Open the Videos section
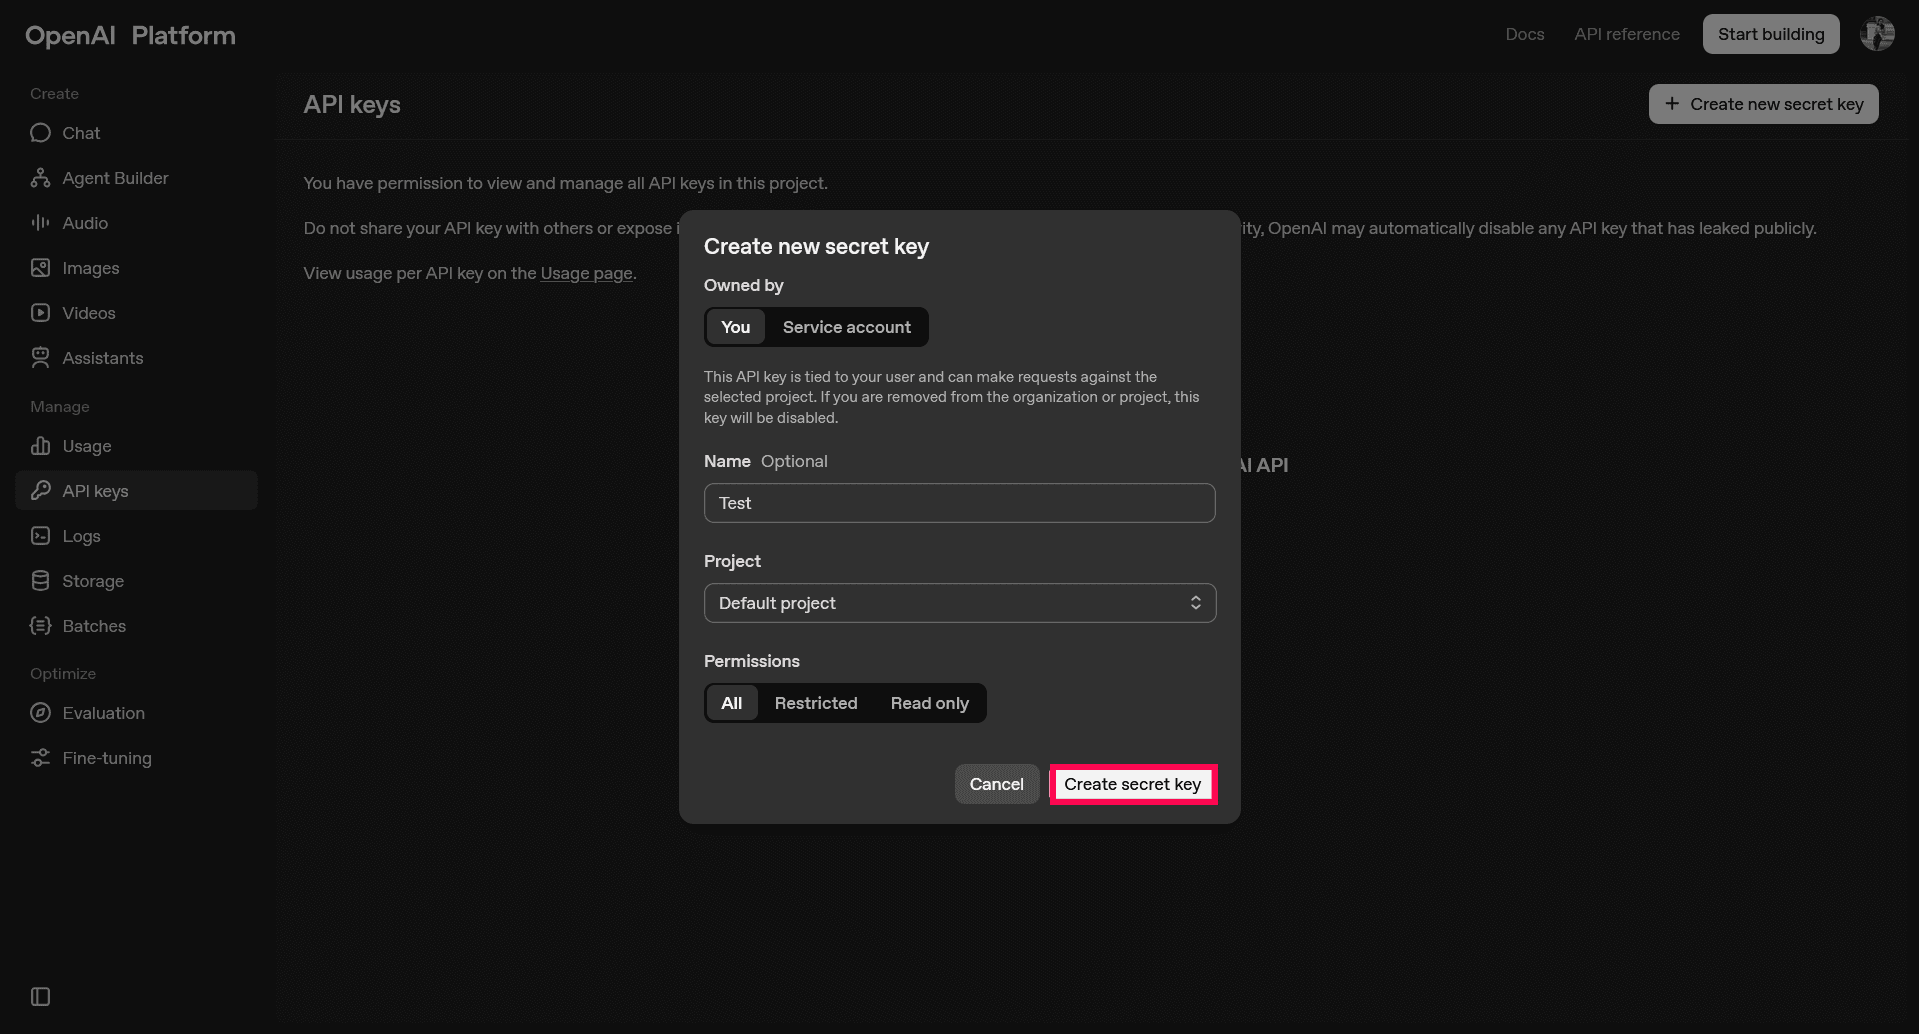 (x=88, y=312)
